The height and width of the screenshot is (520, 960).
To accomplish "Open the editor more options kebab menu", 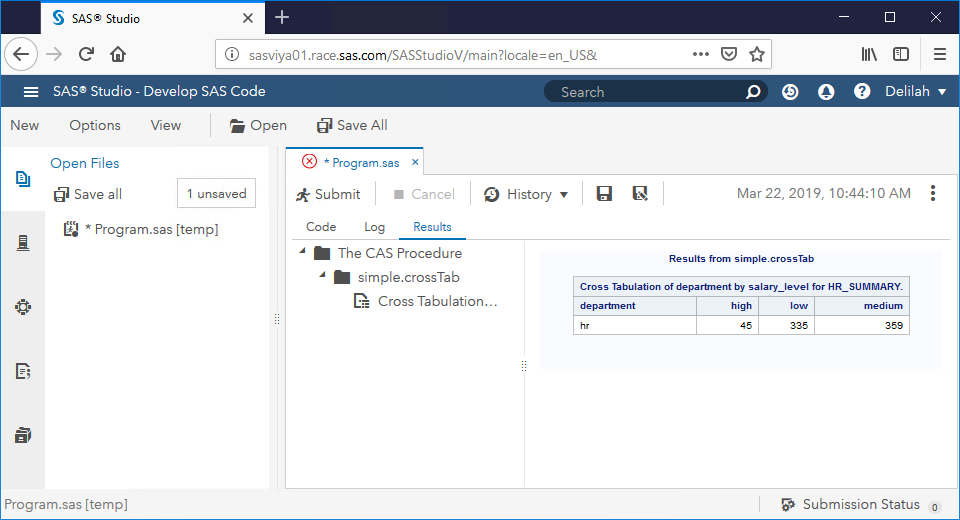I will [933, 194].
